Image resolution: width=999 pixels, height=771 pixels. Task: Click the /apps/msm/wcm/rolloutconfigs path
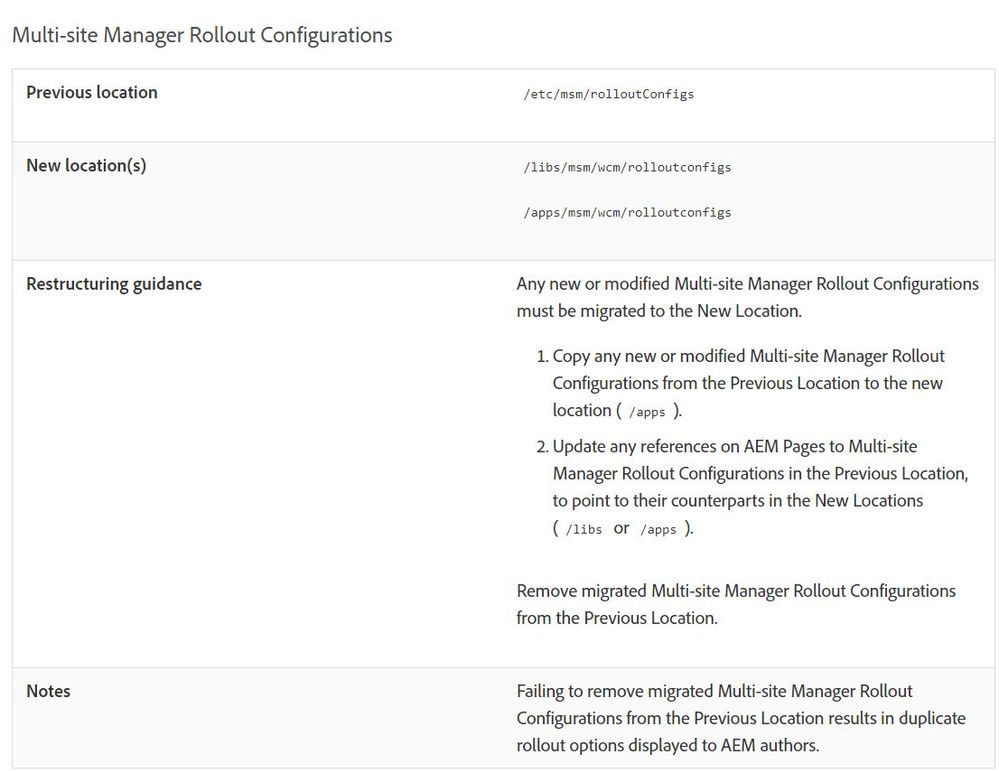pyautogui.click(x=627, y=212)
